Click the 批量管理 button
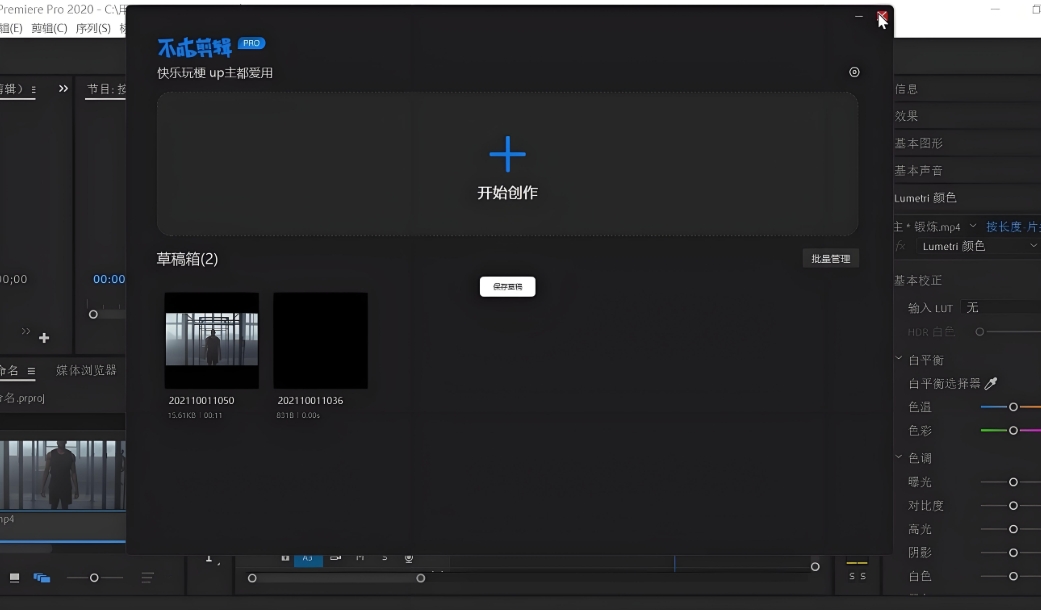The image size is (1041, 610). tap(830, 259)
